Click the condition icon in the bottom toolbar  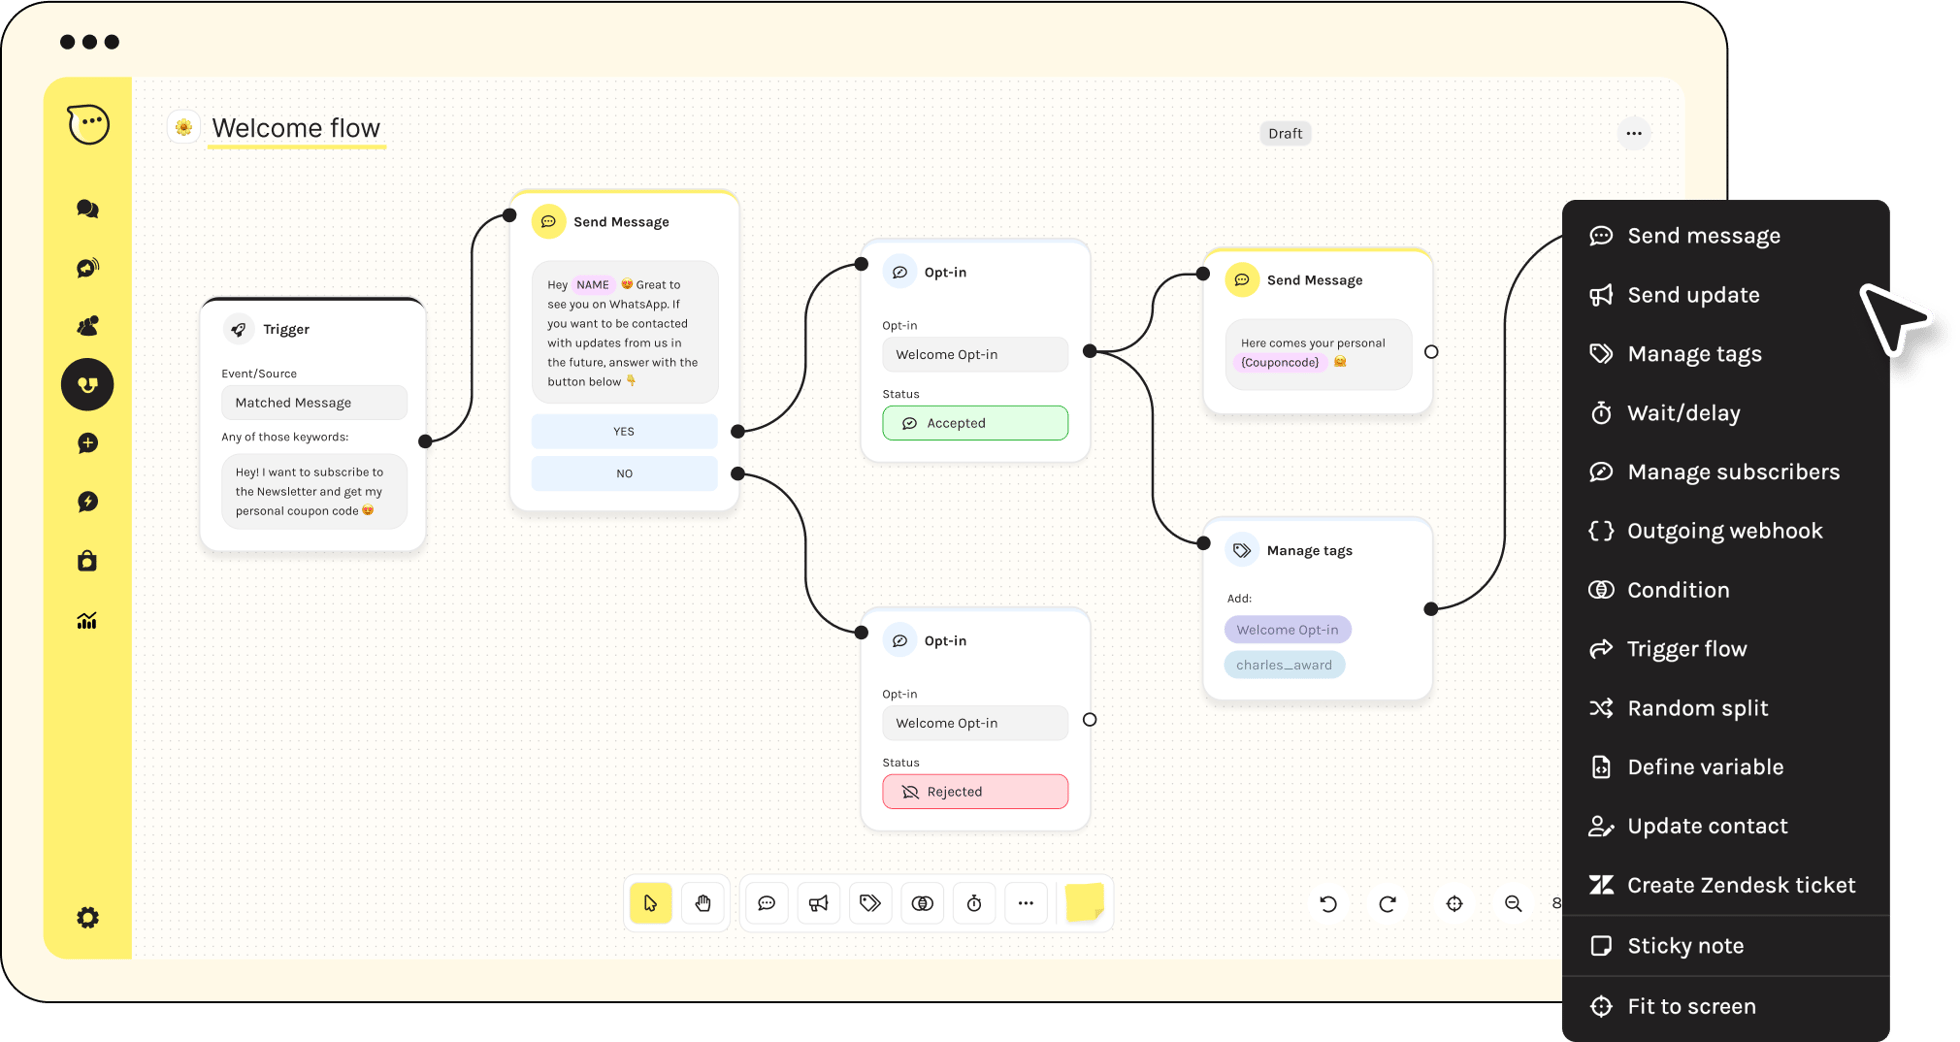tap(923, 903)
